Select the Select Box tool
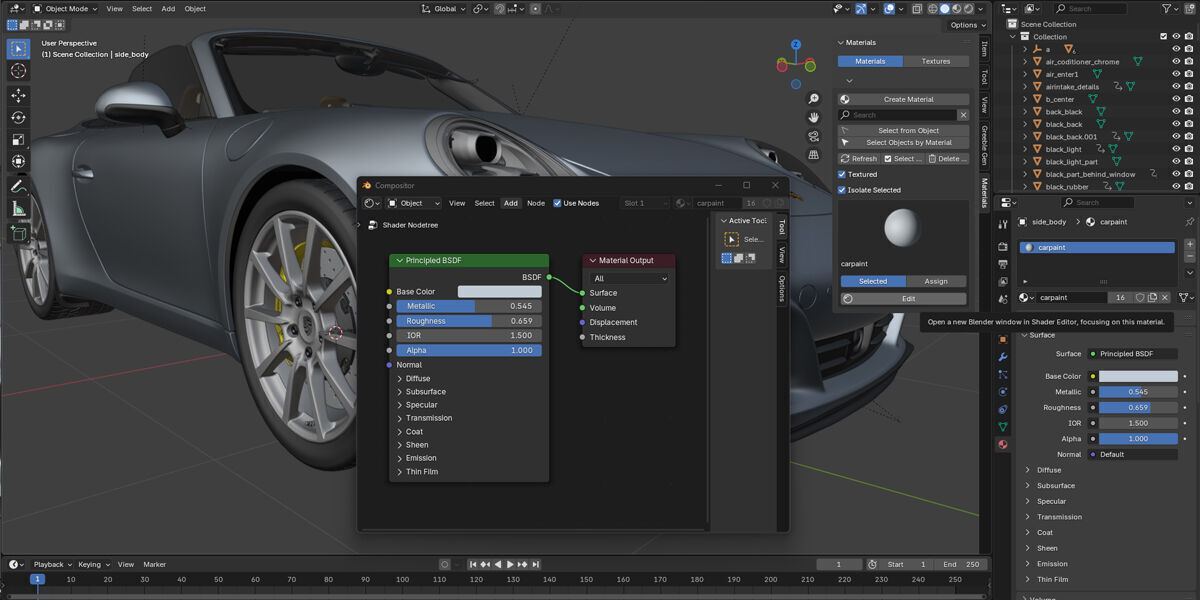The height and width of the screenshot is (600, 1200). tap(18, 48)
